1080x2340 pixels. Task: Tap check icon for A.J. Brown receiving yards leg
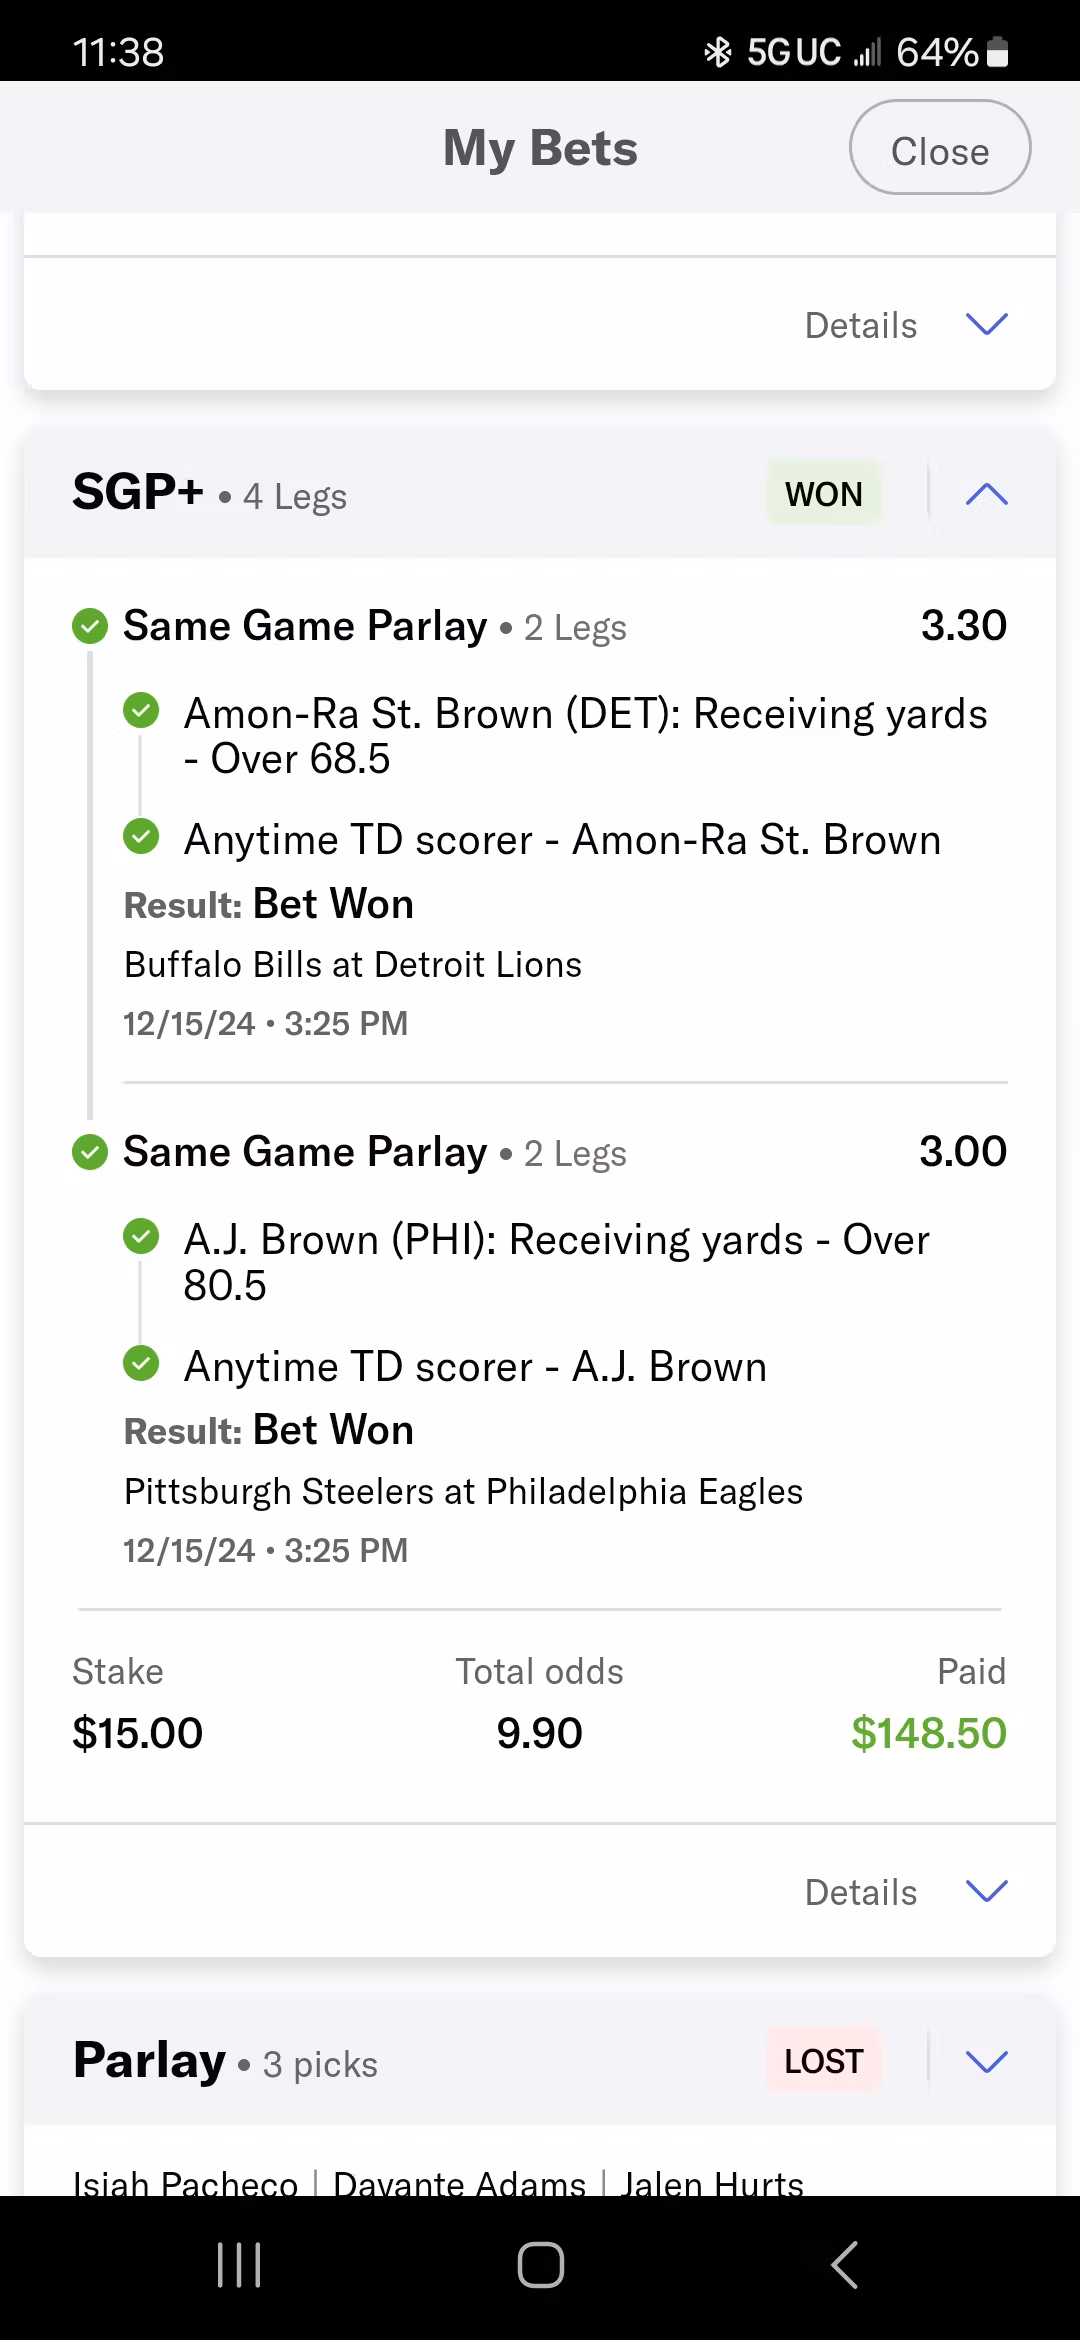click(x=141, y=1238)
